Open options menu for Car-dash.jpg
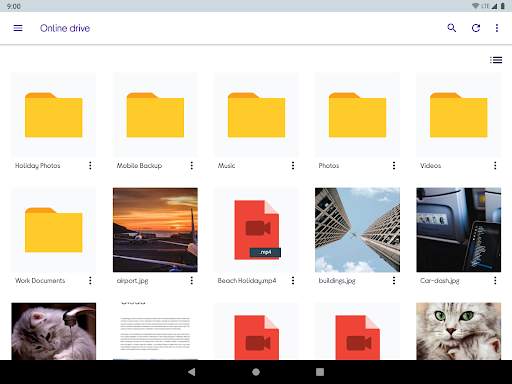The width and height of the screenshot is (512, 384). point(495,281)
